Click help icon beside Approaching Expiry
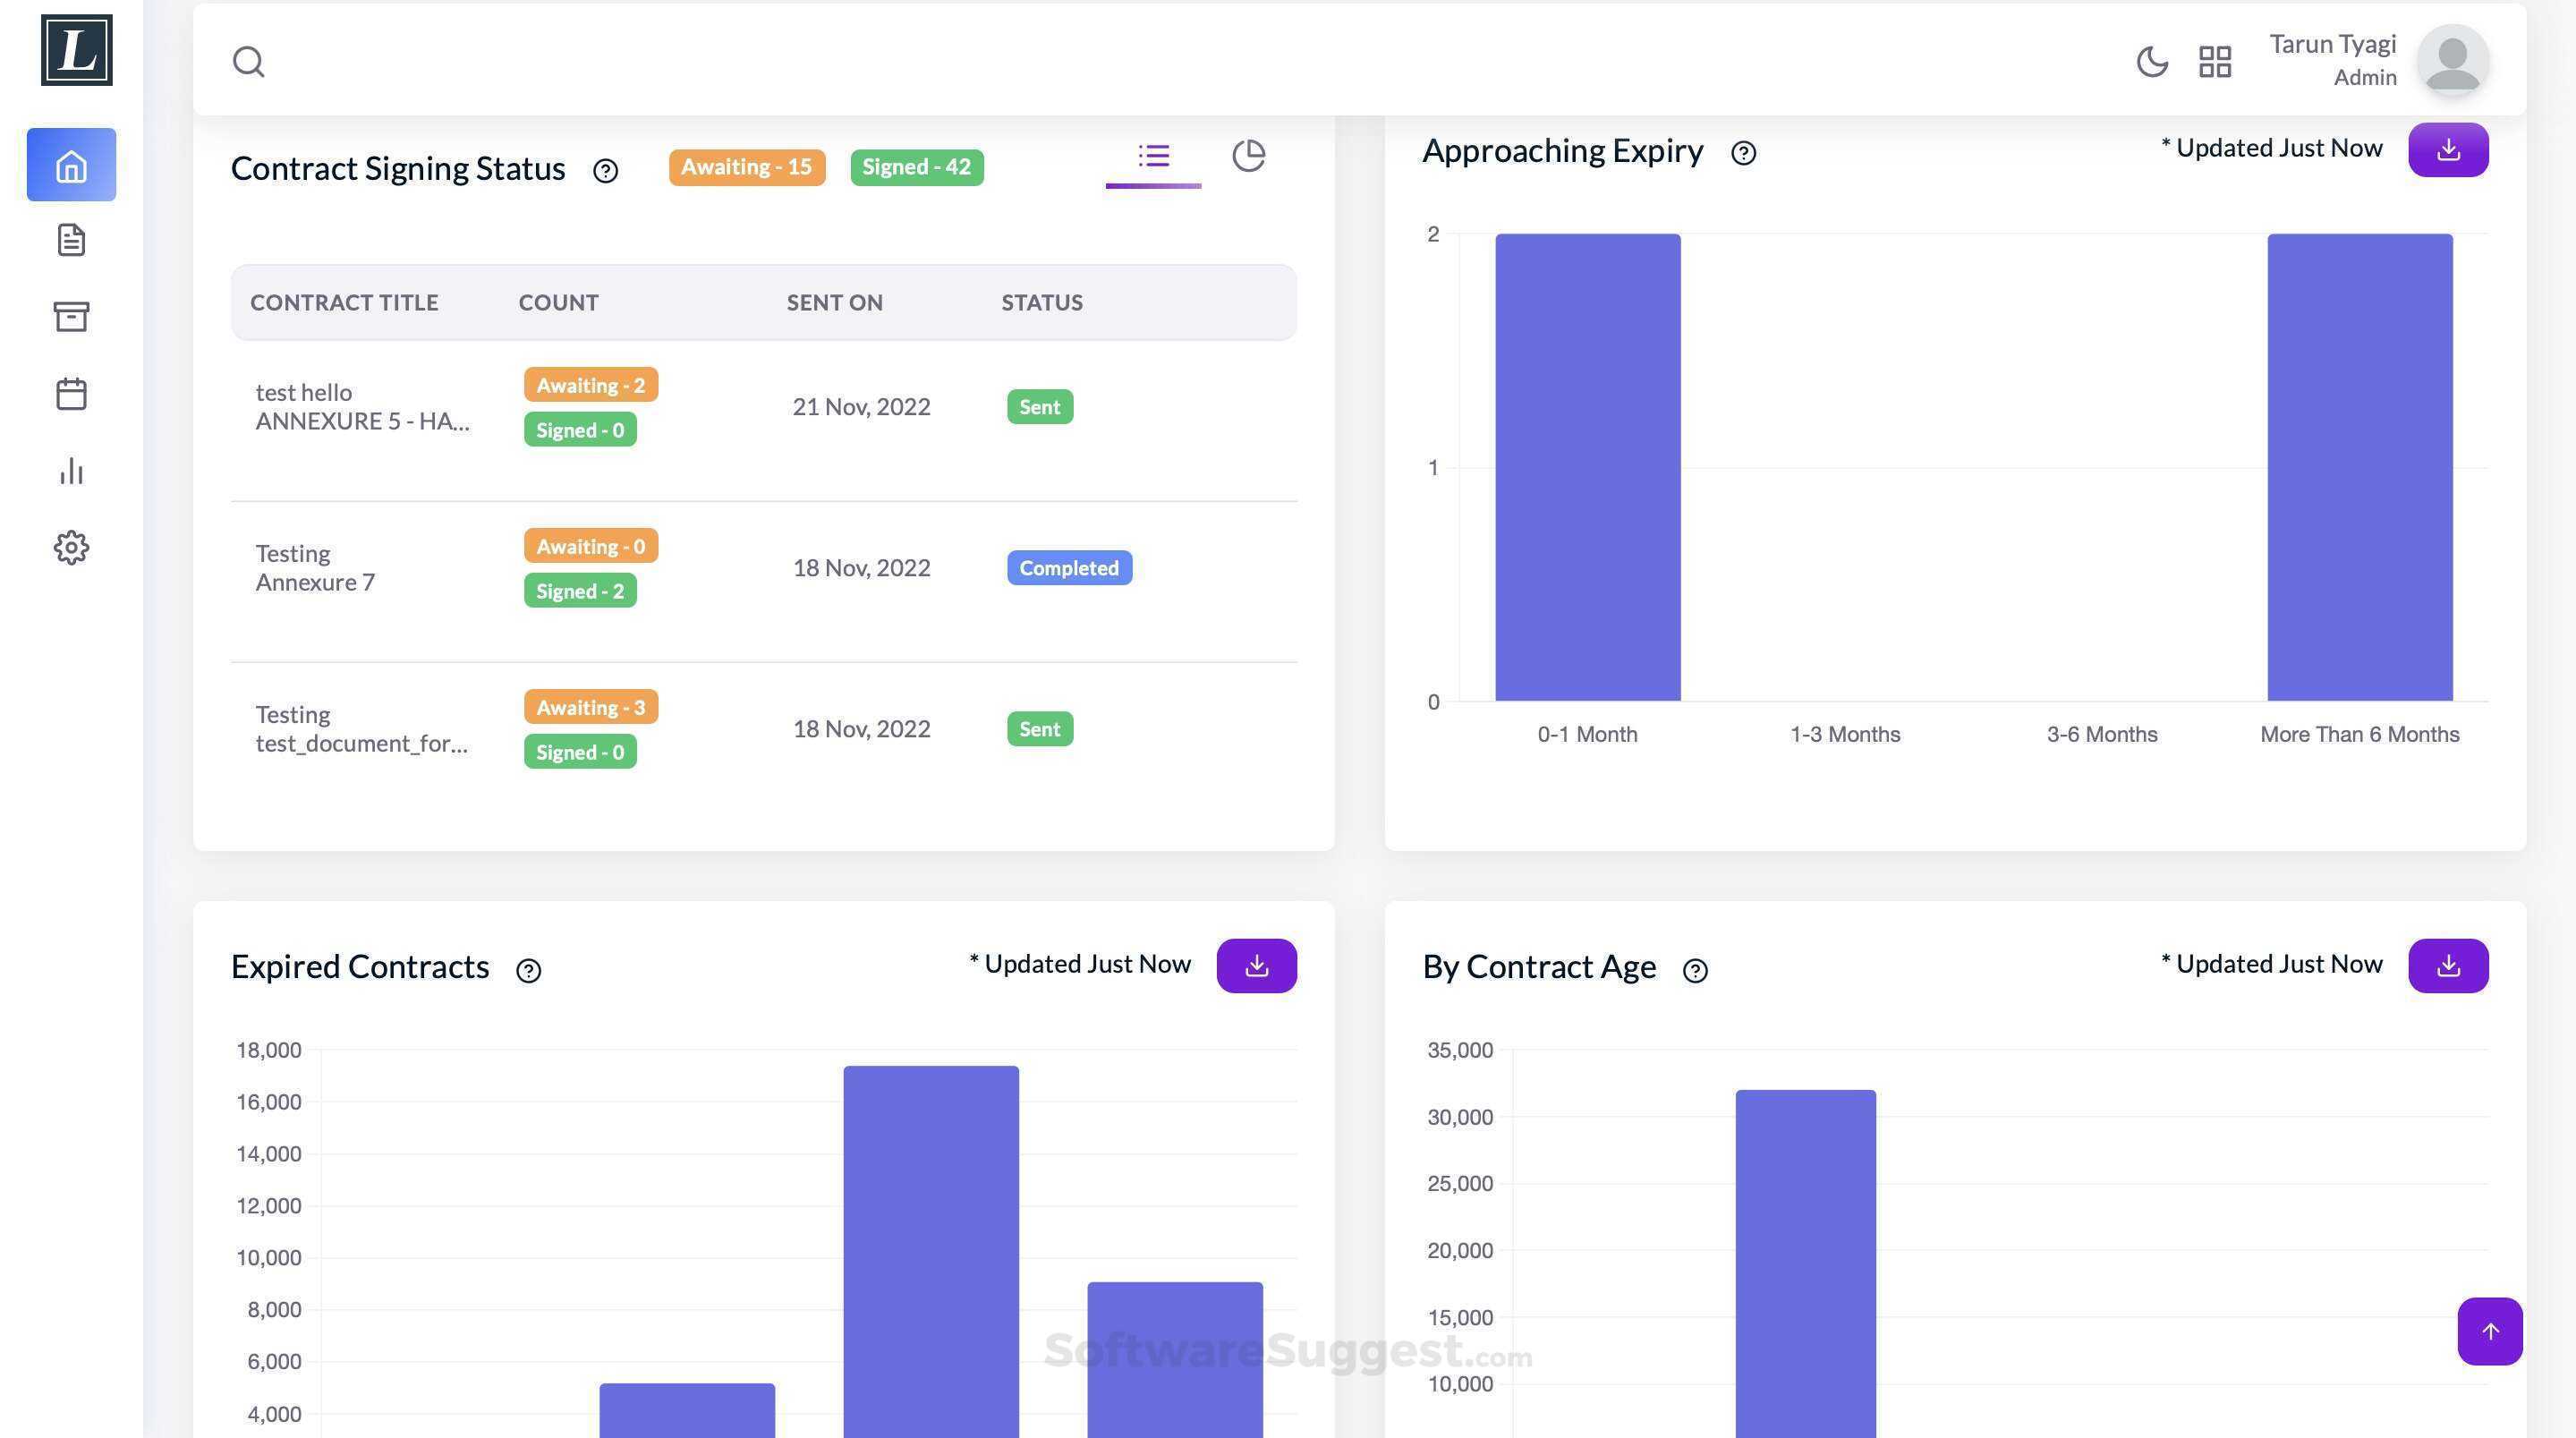The height and width of the screenshot is (1438, 2576). (1743, 153)
